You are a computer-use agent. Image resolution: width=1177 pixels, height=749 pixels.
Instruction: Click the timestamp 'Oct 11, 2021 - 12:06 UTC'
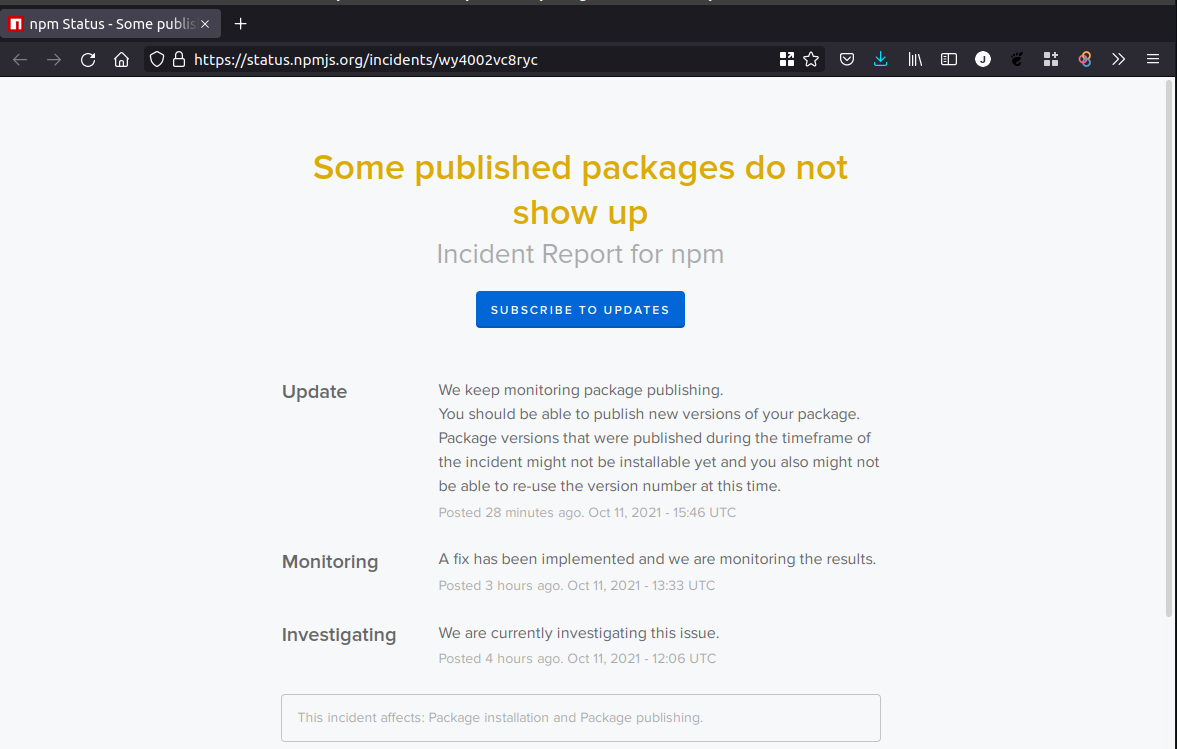point(642,658)
